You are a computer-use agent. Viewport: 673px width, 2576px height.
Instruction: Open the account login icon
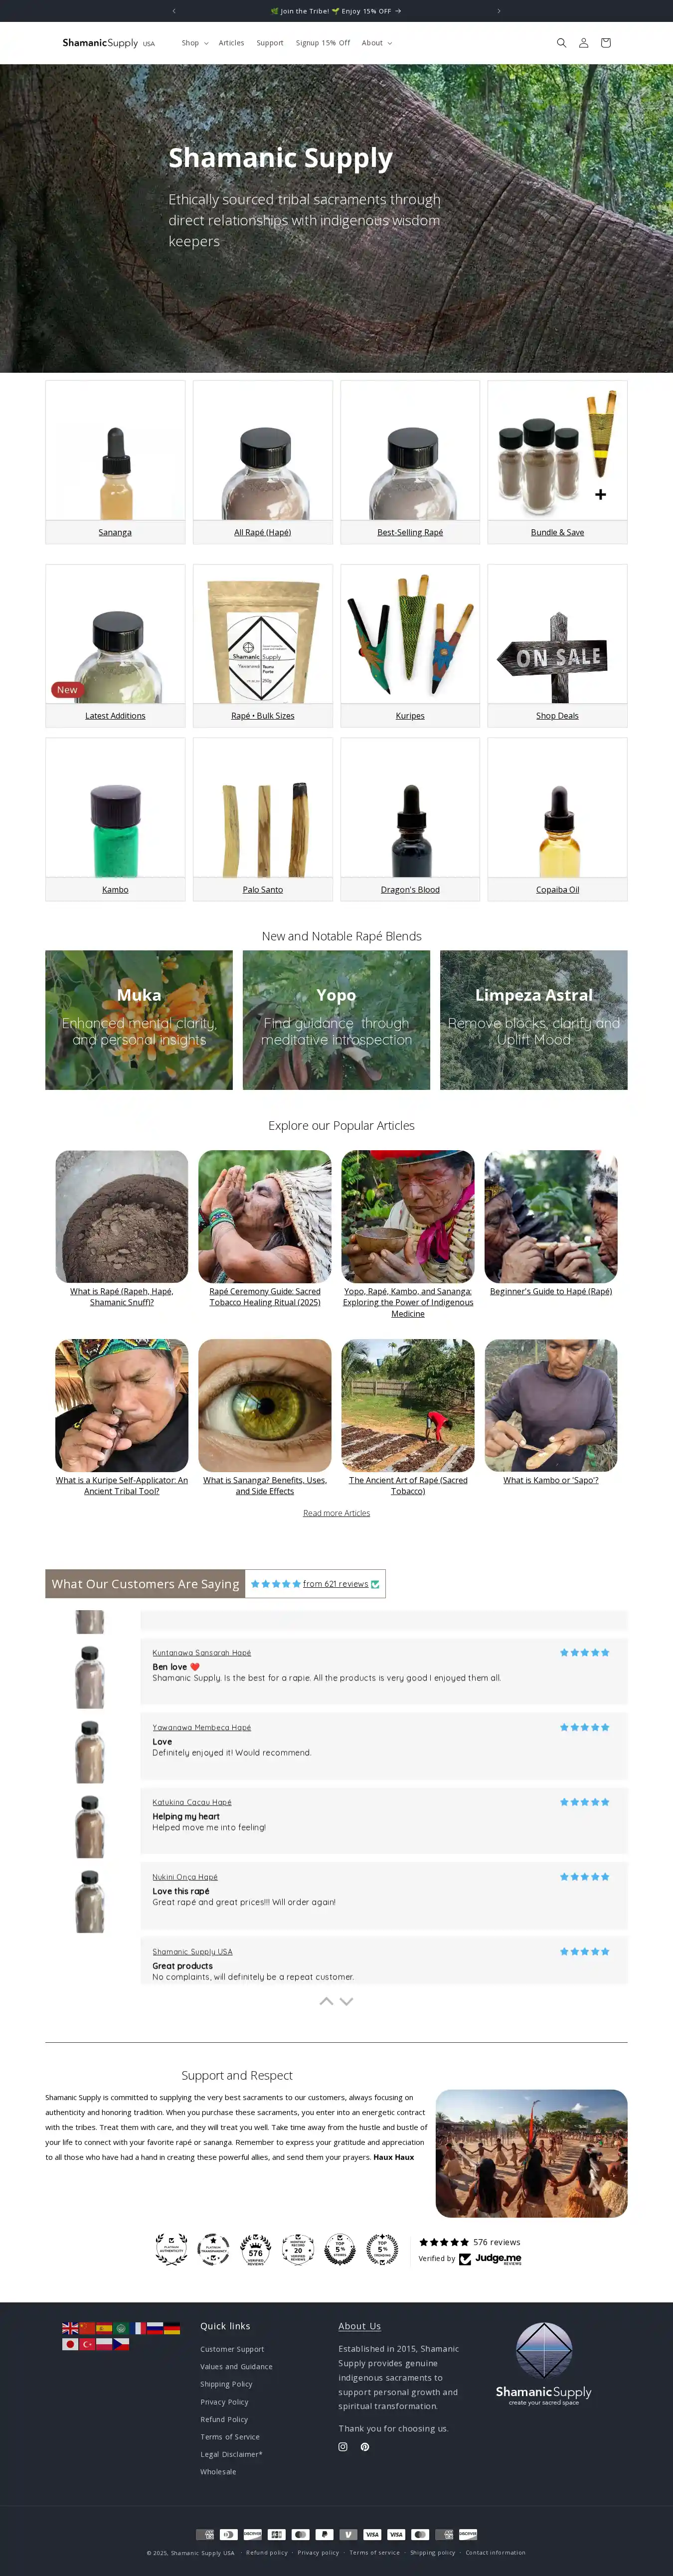click(x=583, y=43)
